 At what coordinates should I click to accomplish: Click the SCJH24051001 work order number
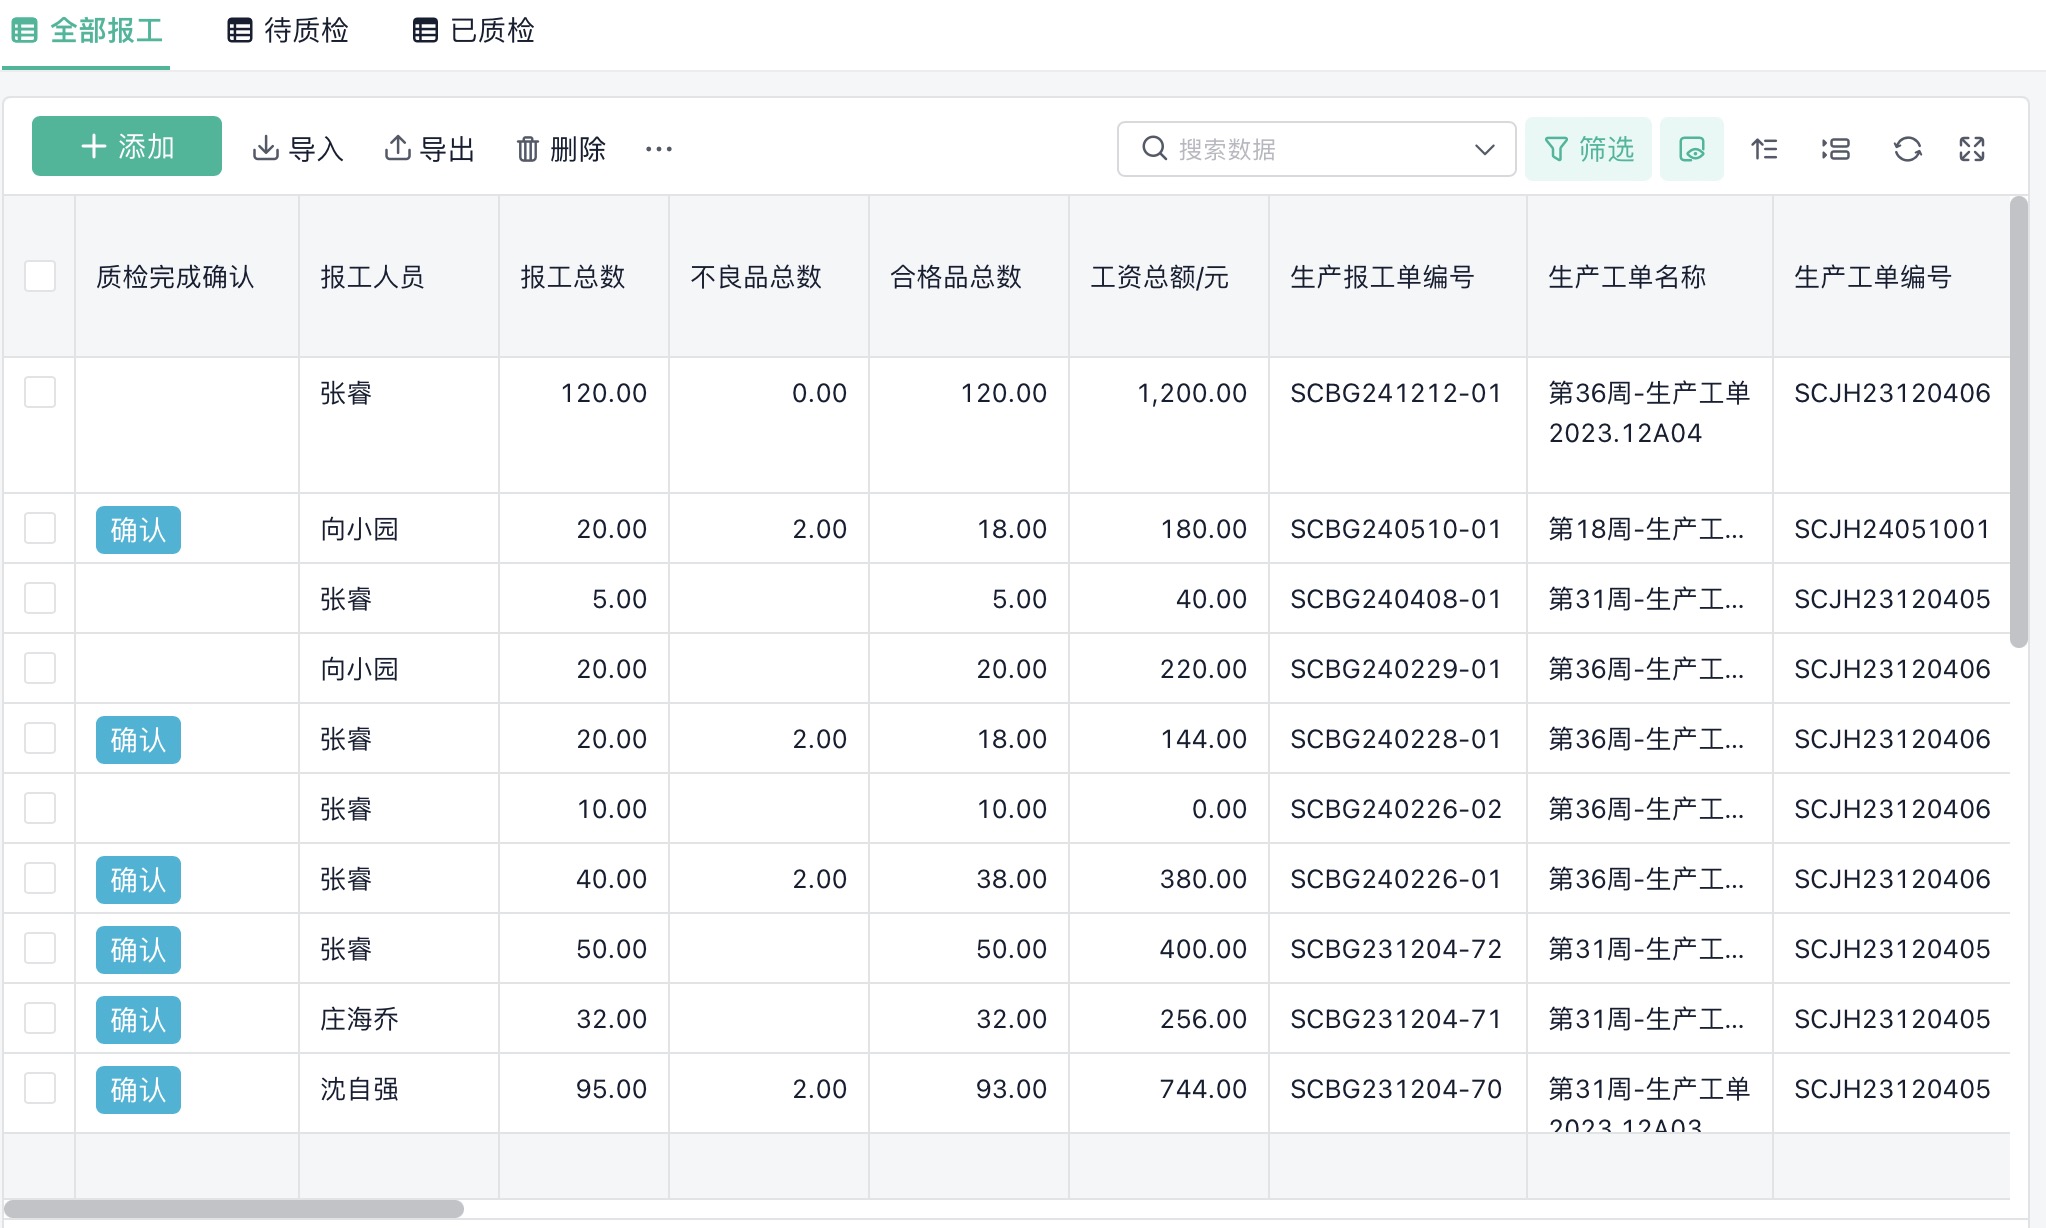pyautogui.click(x=1892, y=529)
